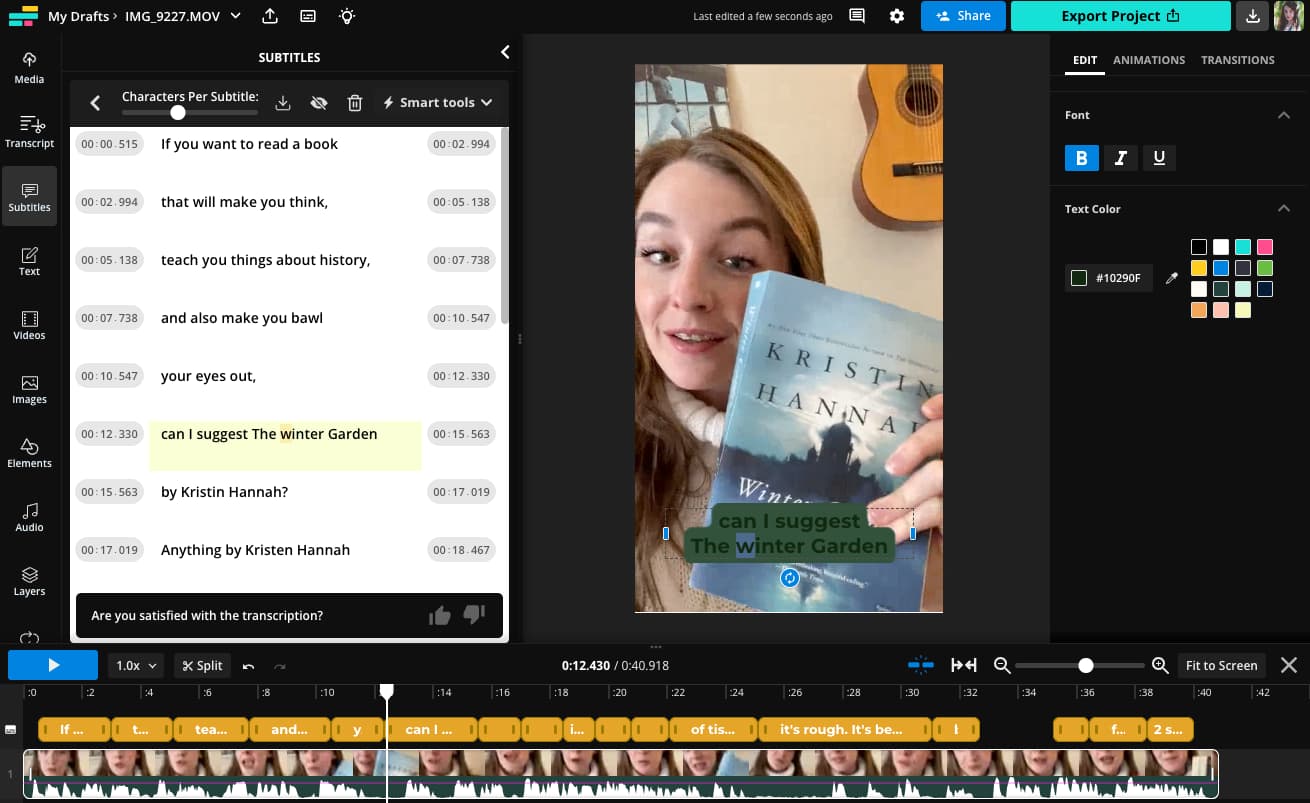The width and height of the screenshot is (1310, 803).
Task: Click the upload icon in the top bar
Action: (x=270, y=16)
